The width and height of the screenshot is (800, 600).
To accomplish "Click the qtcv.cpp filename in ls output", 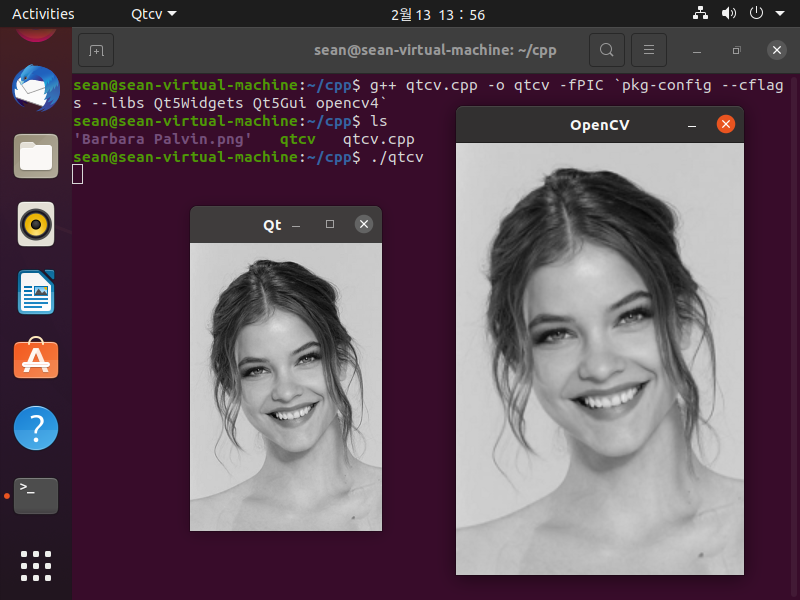I will coord(379,139).
